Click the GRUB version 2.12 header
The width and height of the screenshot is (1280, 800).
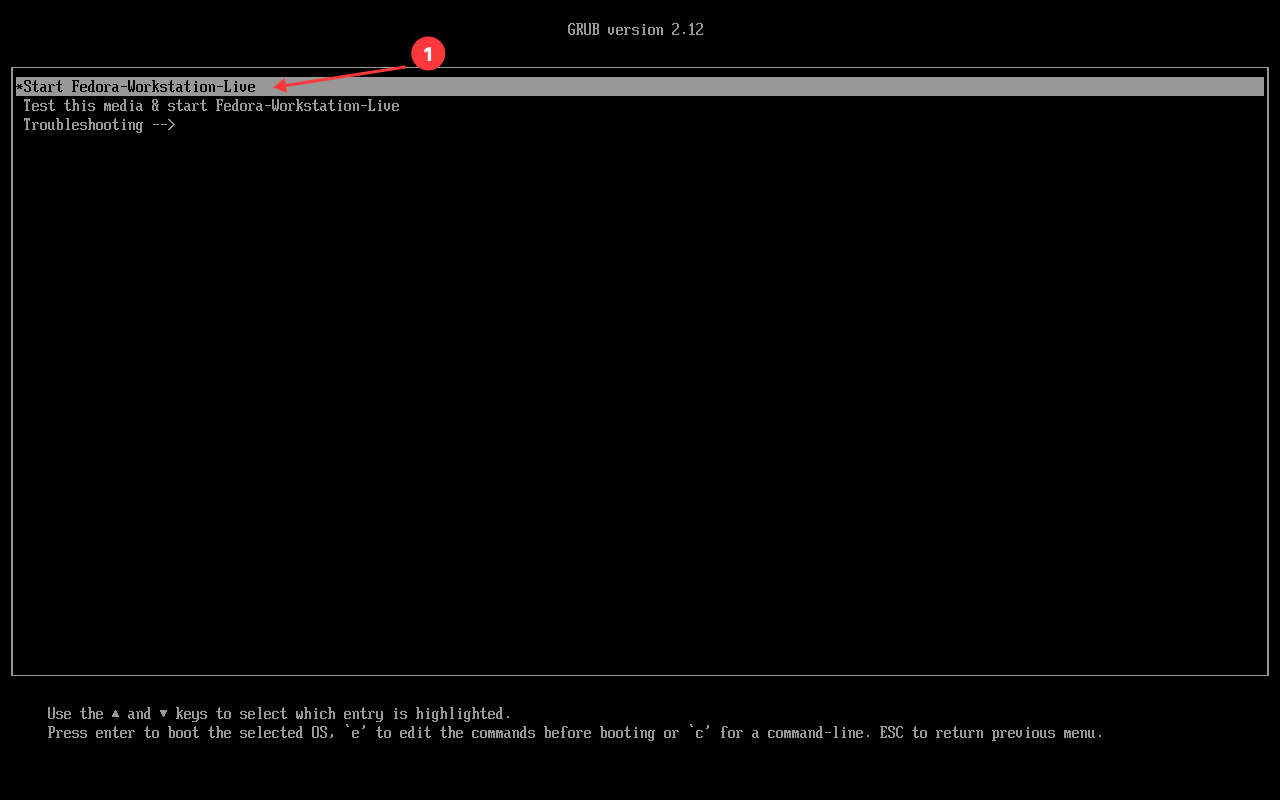[635, 30]
